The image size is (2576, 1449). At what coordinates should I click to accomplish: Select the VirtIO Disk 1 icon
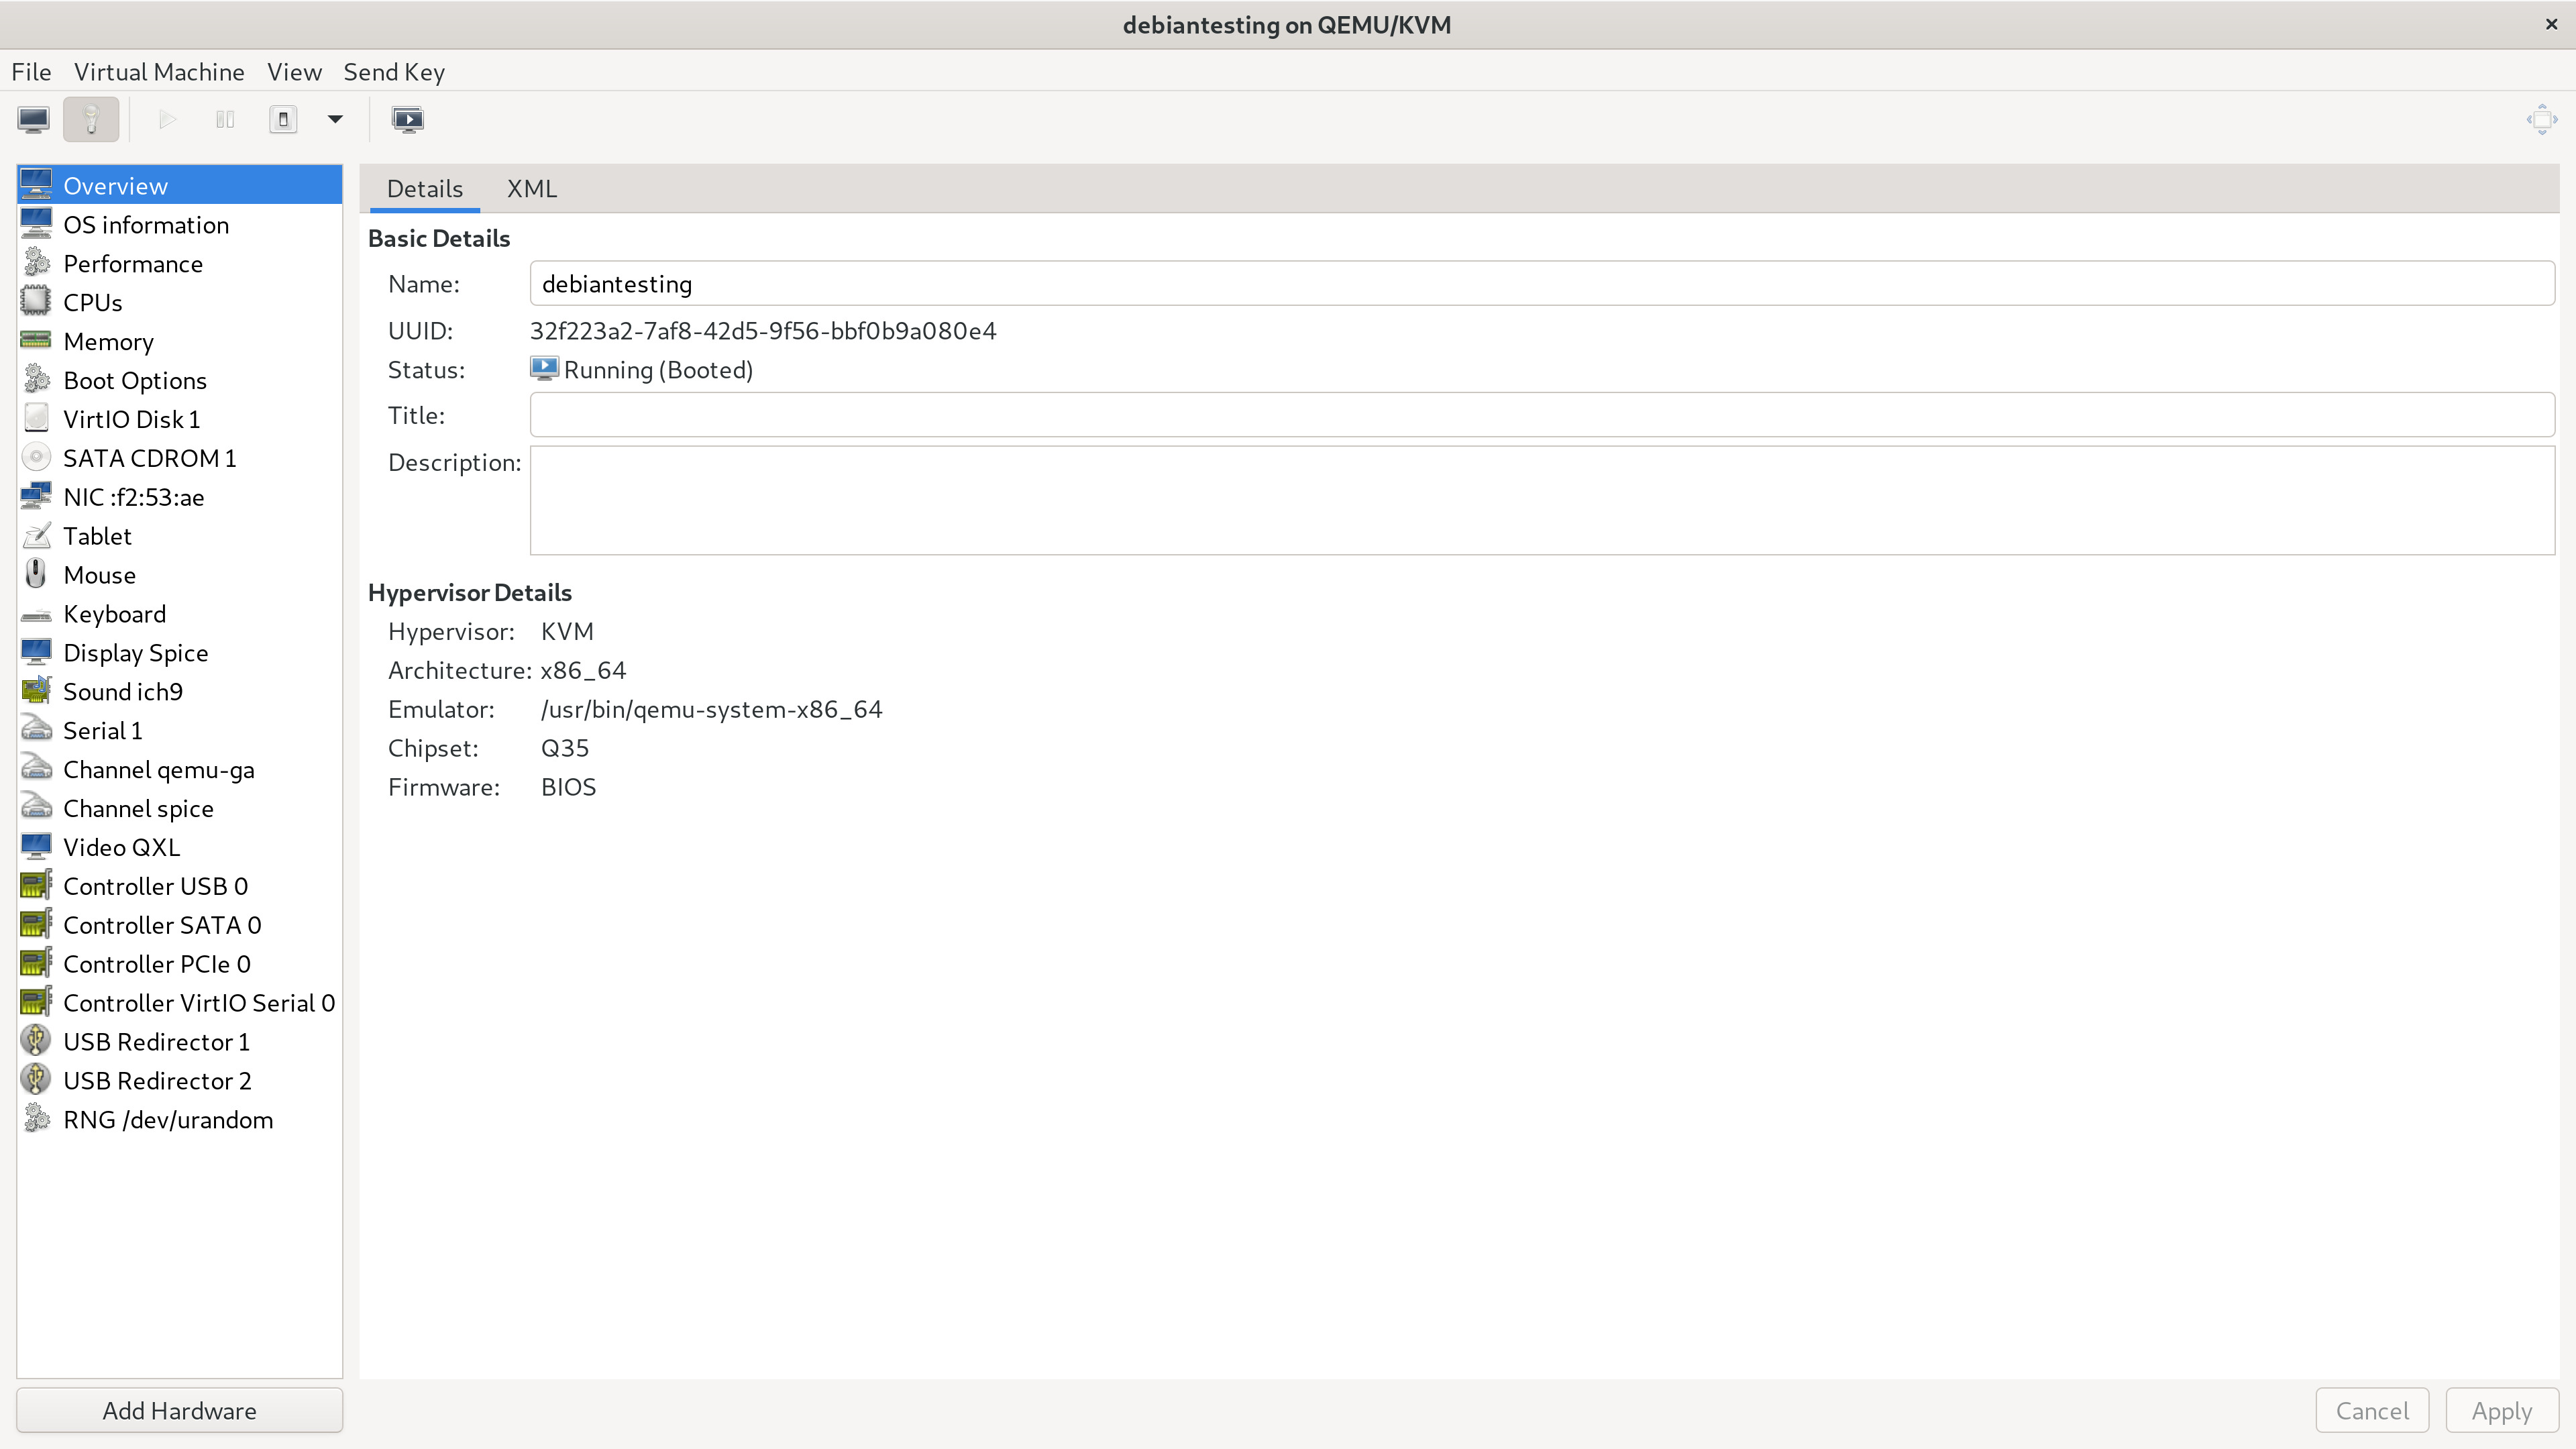[36, 419]
